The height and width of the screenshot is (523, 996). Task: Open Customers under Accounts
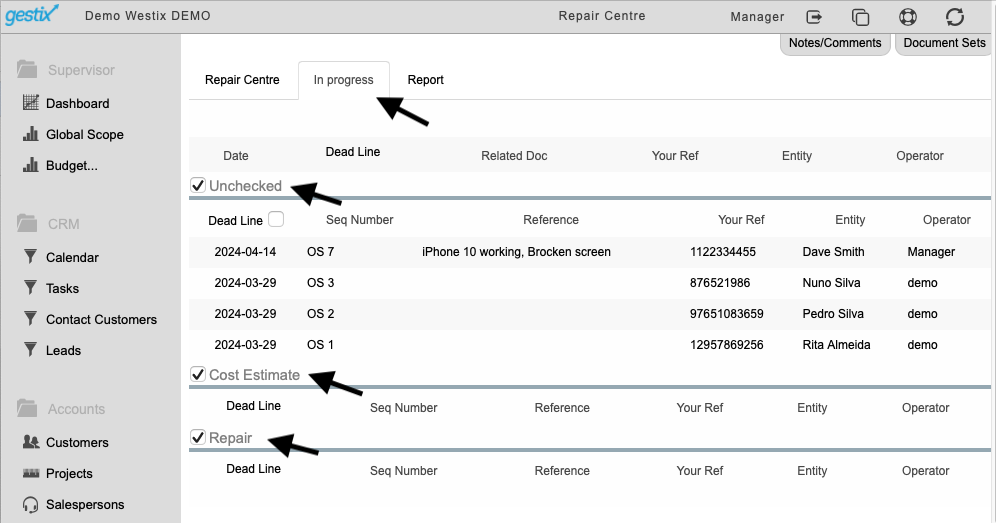77,443
